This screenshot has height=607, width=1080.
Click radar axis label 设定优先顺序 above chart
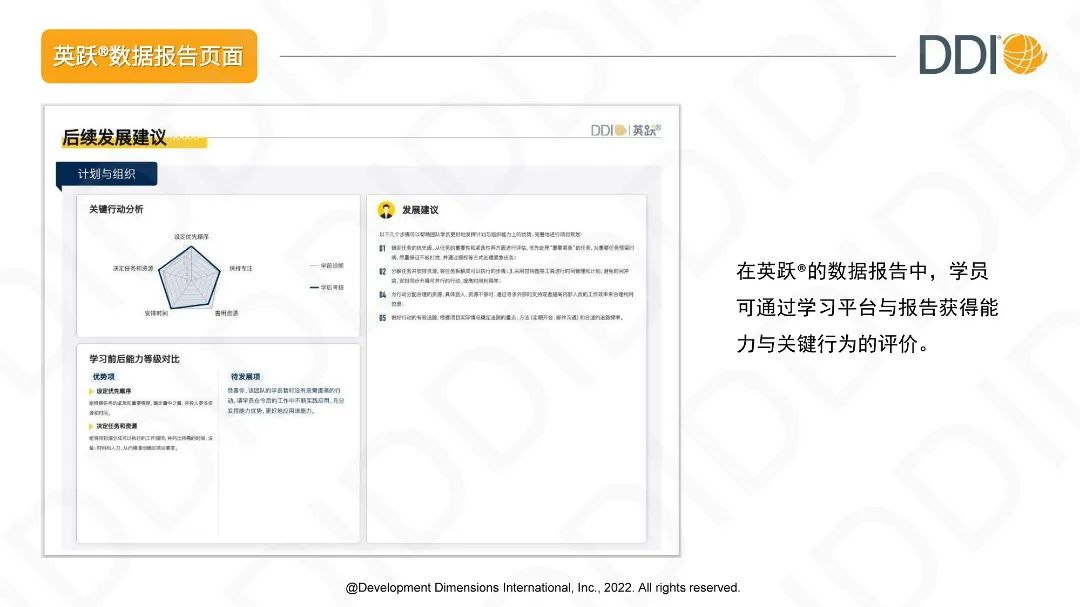191,236
